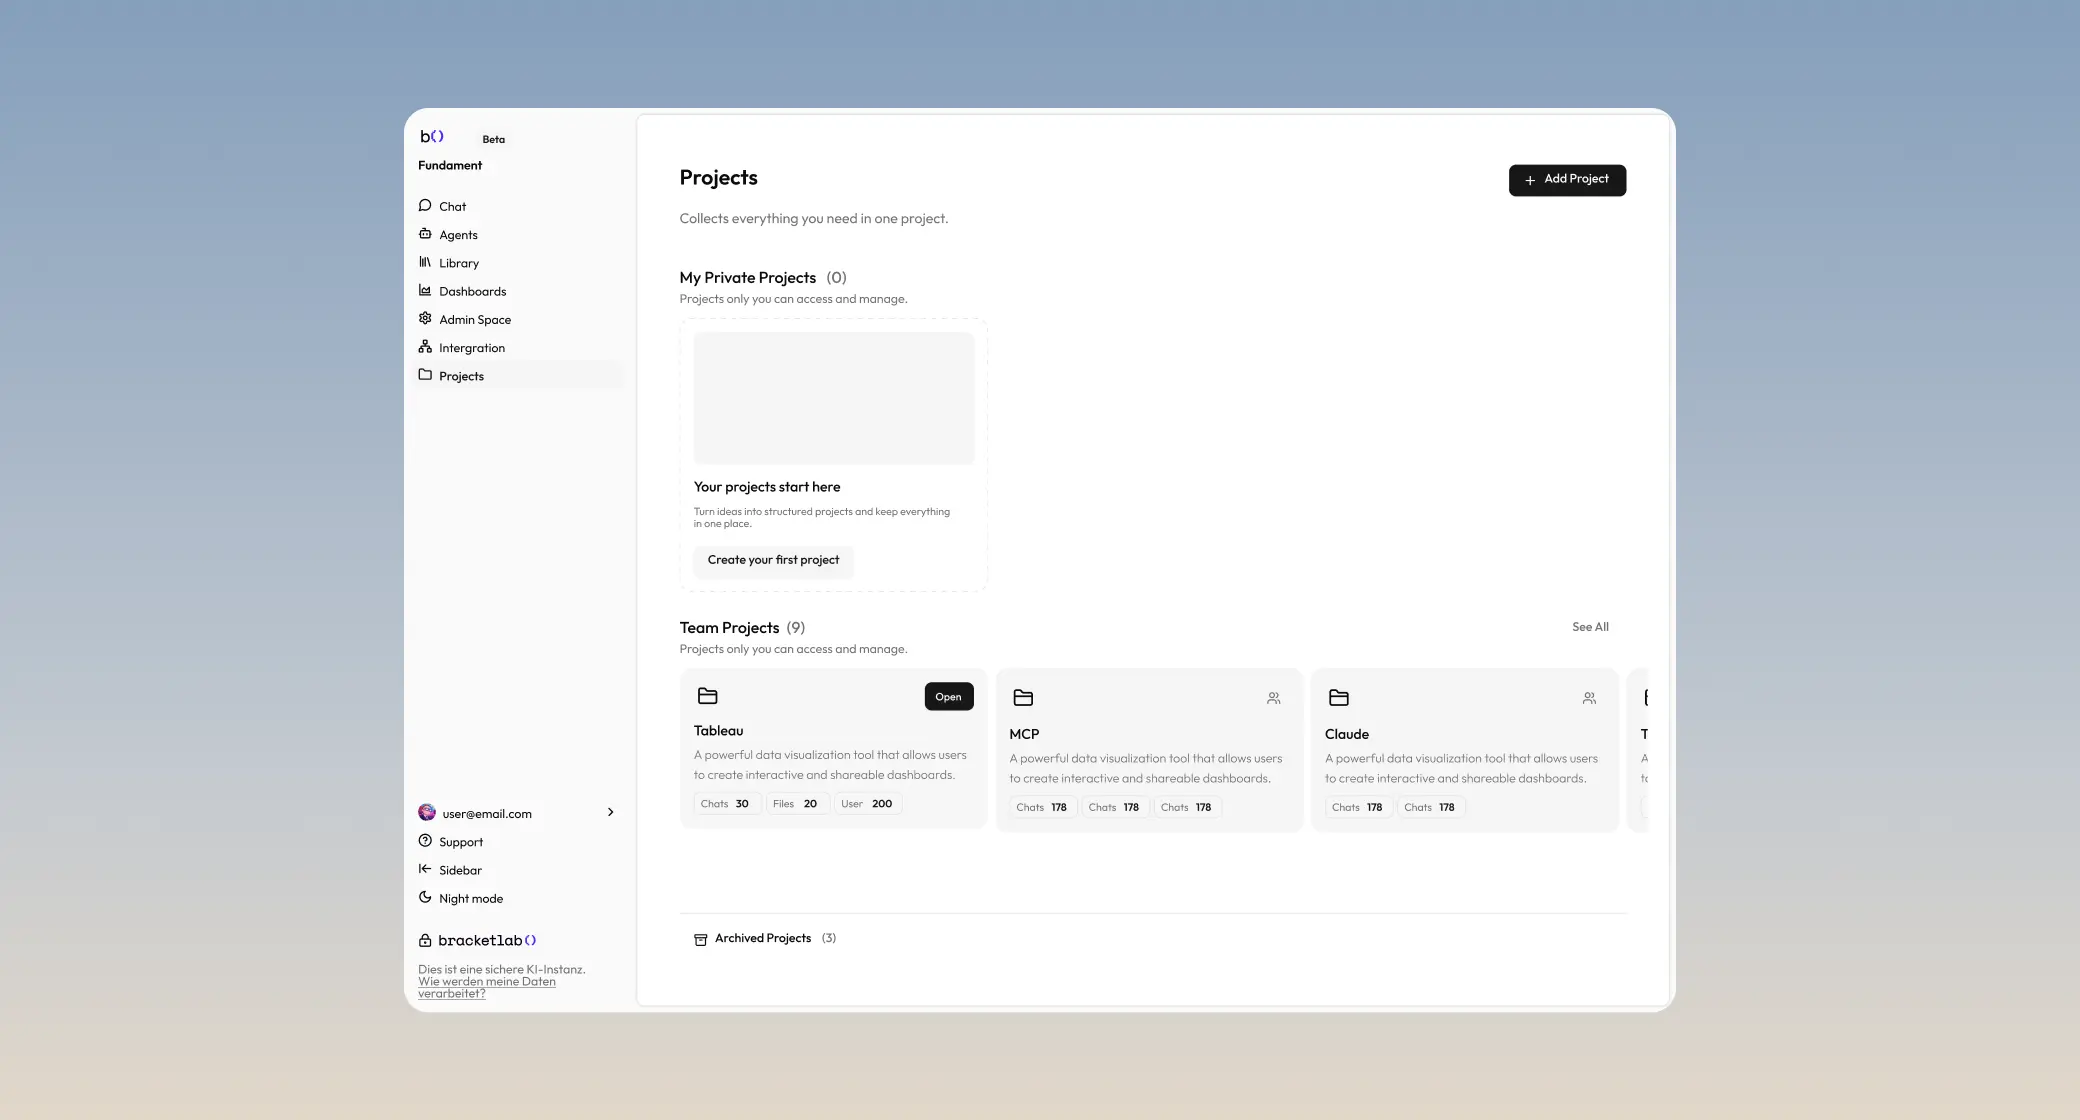Open Dashboards chart icon in sidebar
Screen dimensions: 2080x1120
[x=425, y=290]
